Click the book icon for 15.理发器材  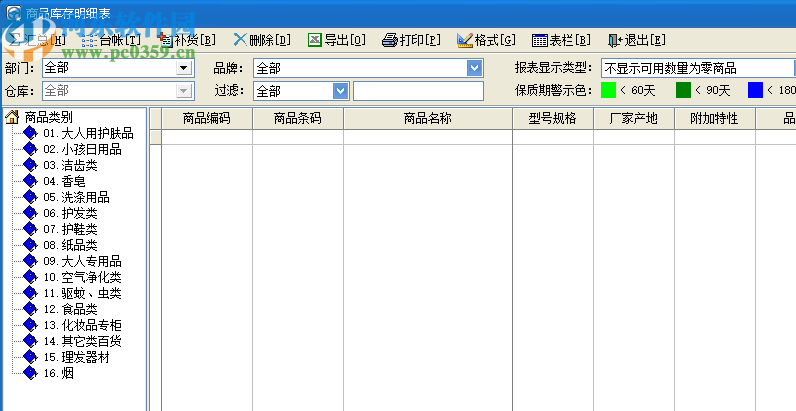[30, 357]
